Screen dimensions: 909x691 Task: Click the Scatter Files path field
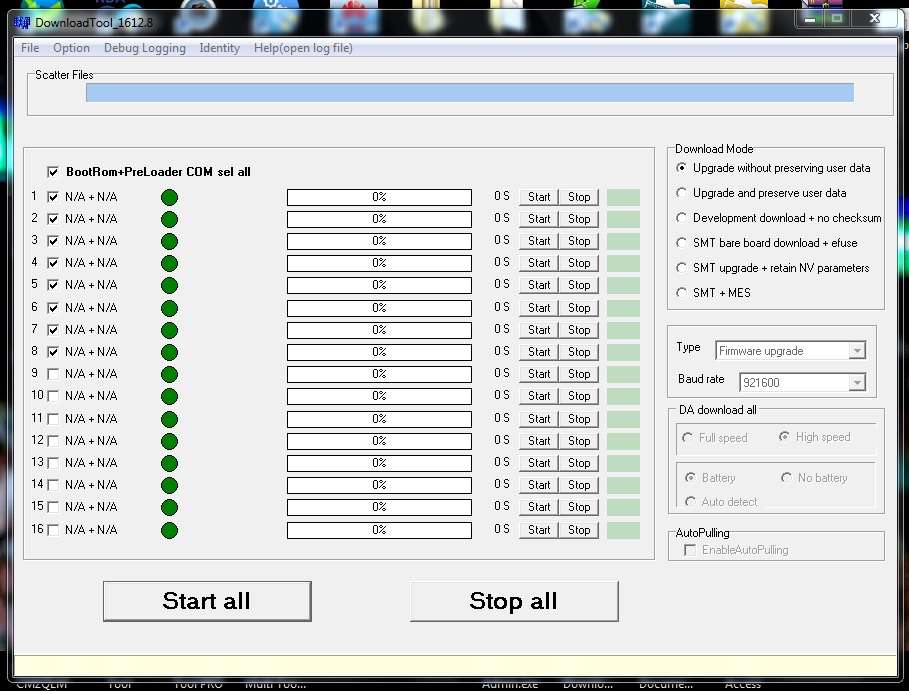pos(470,92)
